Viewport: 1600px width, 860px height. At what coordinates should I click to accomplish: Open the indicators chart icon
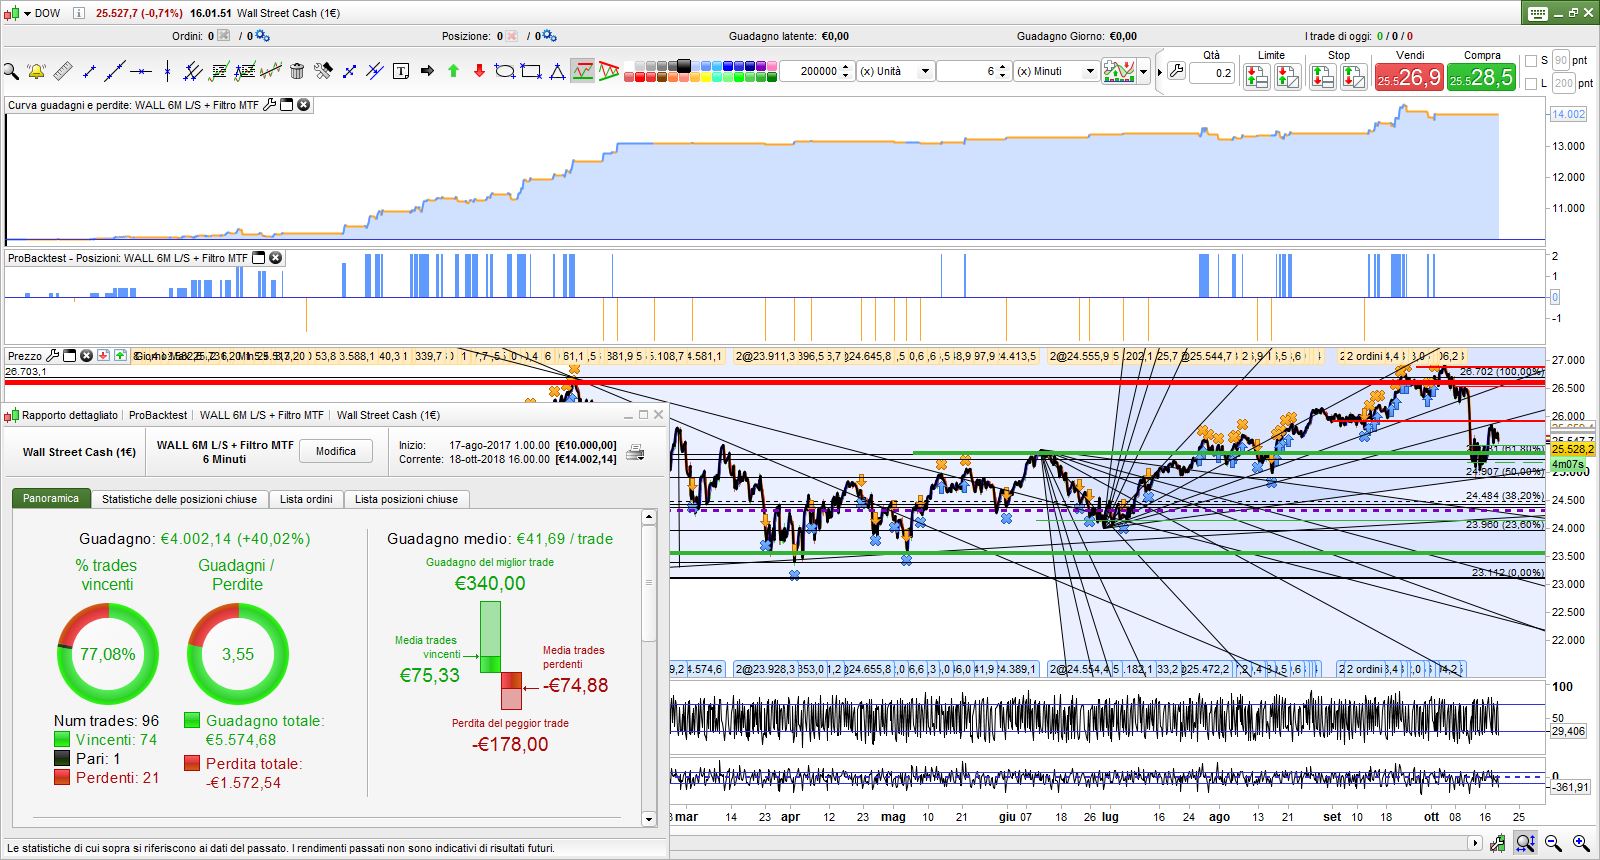pyautogui.click(x=1120, y=71)
